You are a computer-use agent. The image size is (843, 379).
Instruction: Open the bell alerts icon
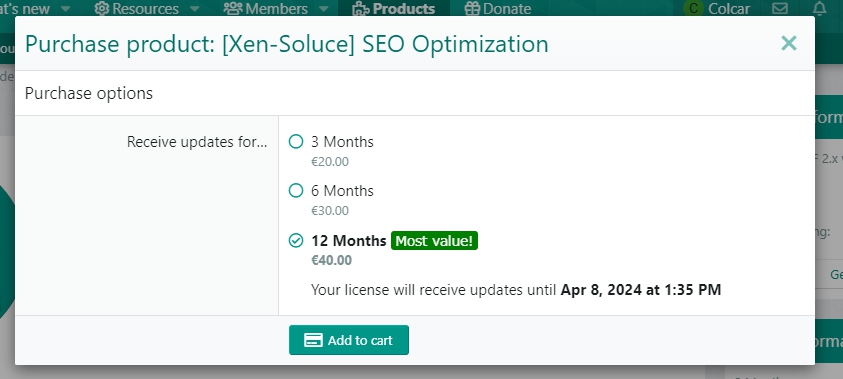pos(819,9)
